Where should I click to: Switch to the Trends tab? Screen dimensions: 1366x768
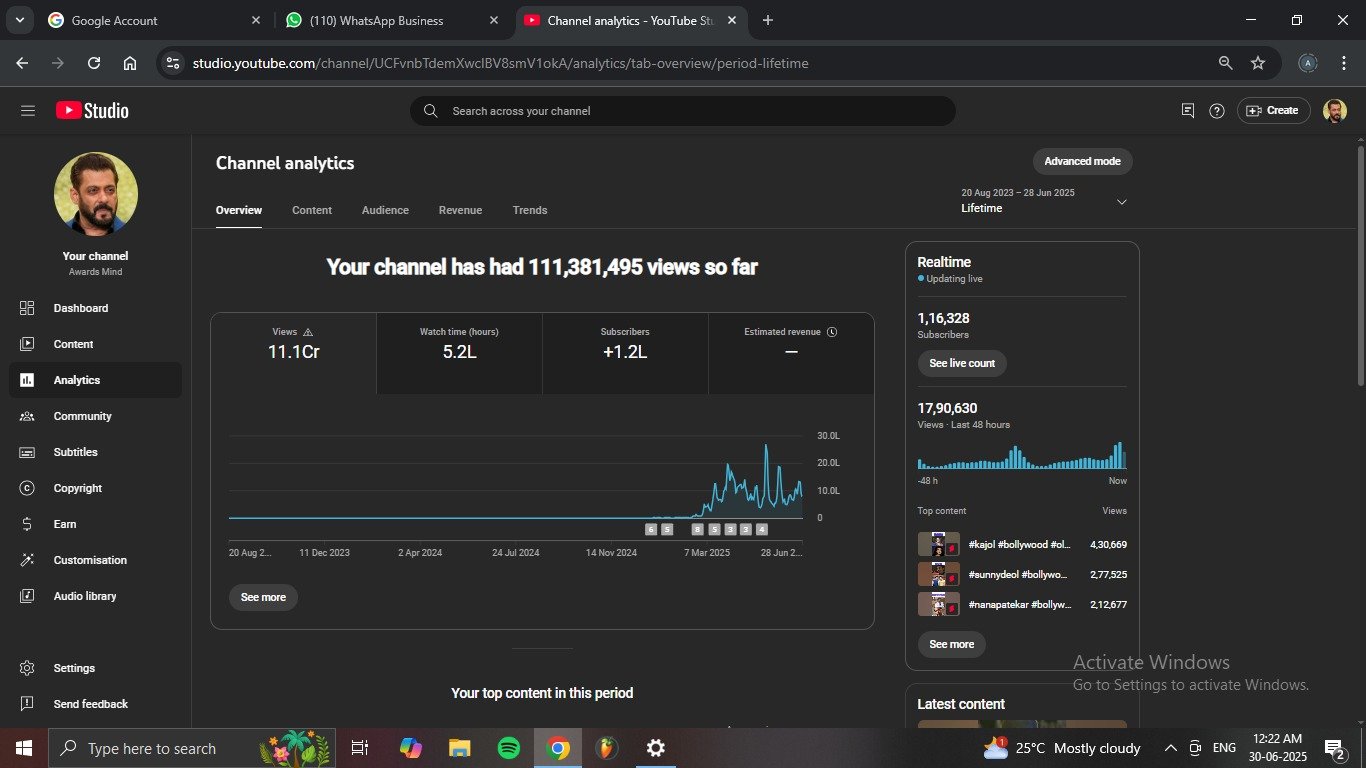[530, 210]
